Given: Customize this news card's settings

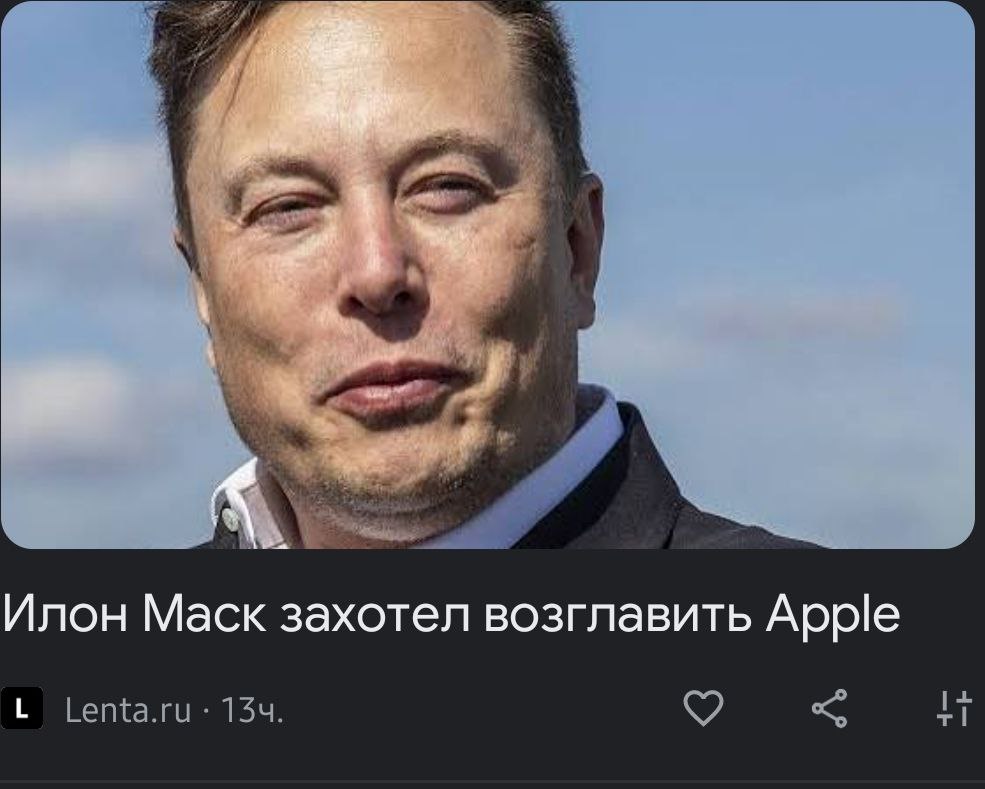Looking at the screenshot, I should point(954,708).
